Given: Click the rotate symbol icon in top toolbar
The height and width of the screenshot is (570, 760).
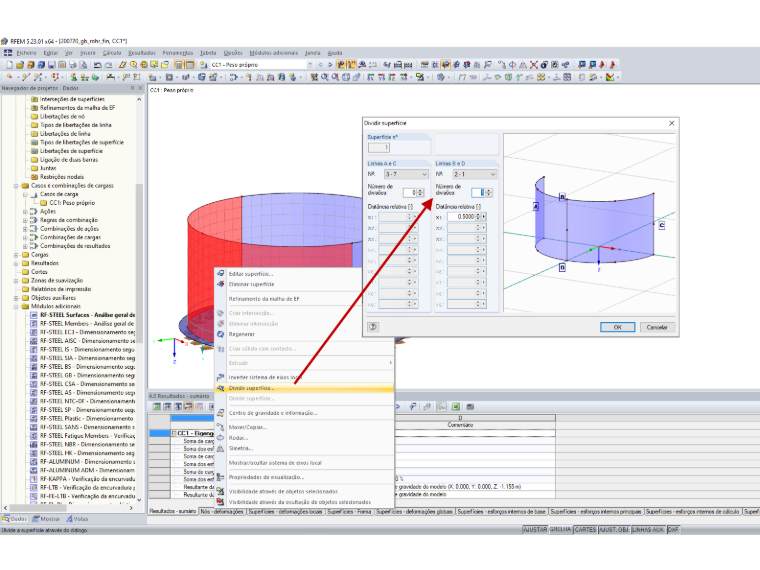Looking at the screenshot, I should tap(512, 64).
